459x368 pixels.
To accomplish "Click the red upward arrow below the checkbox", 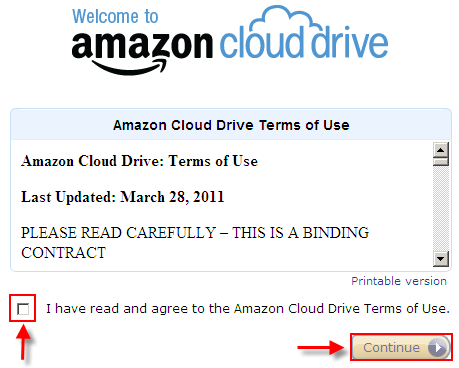I will click(x=23, y=343).
